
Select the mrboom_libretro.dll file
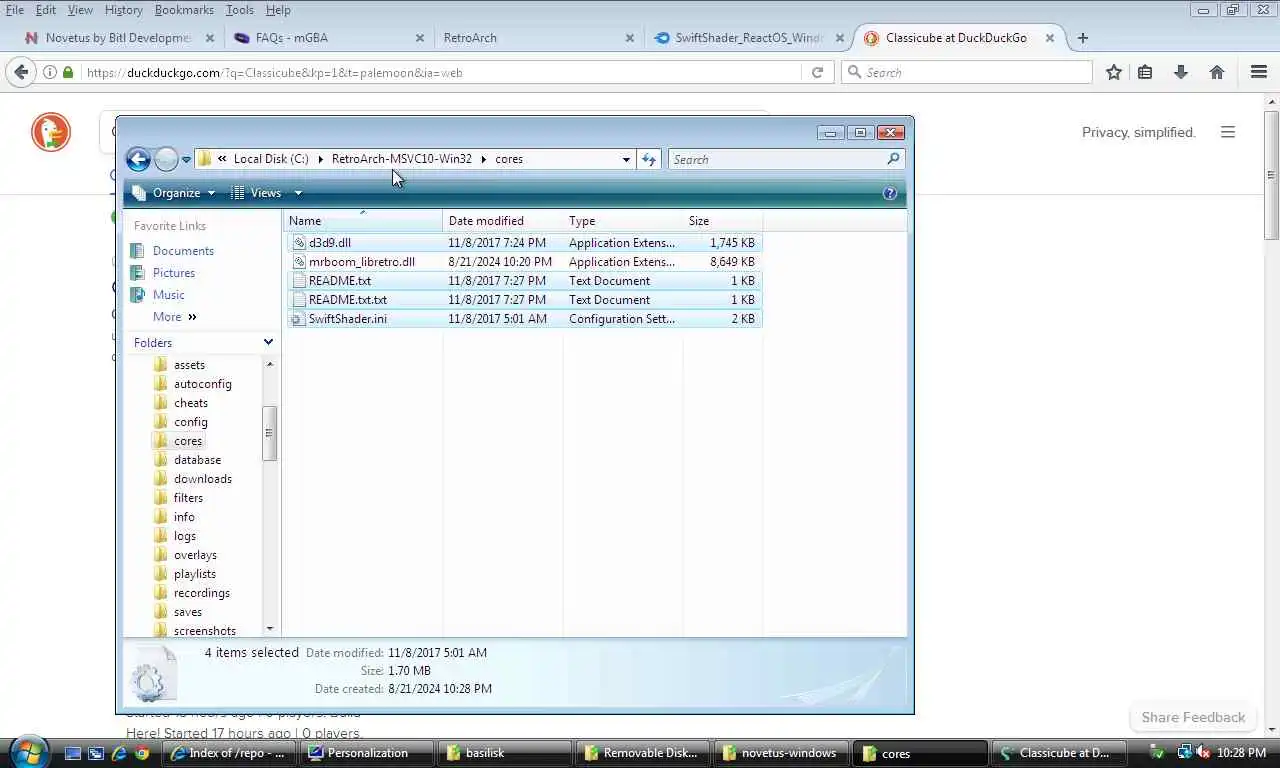tap(524, 262)
